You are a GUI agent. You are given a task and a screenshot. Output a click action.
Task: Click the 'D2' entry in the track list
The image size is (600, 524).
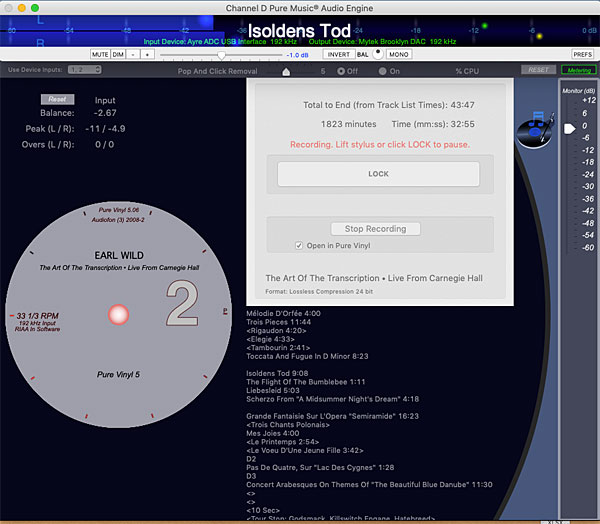pyautogui.click(x=251, y=459)
